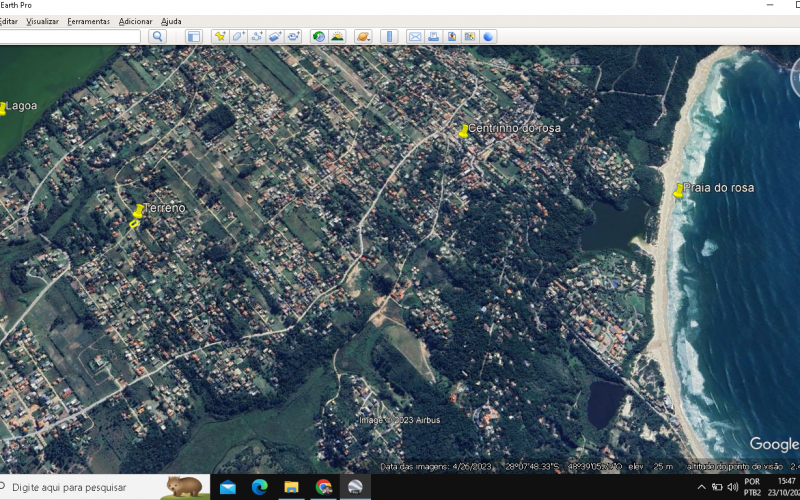Click the print icon in toolbar

pos(433,36)
